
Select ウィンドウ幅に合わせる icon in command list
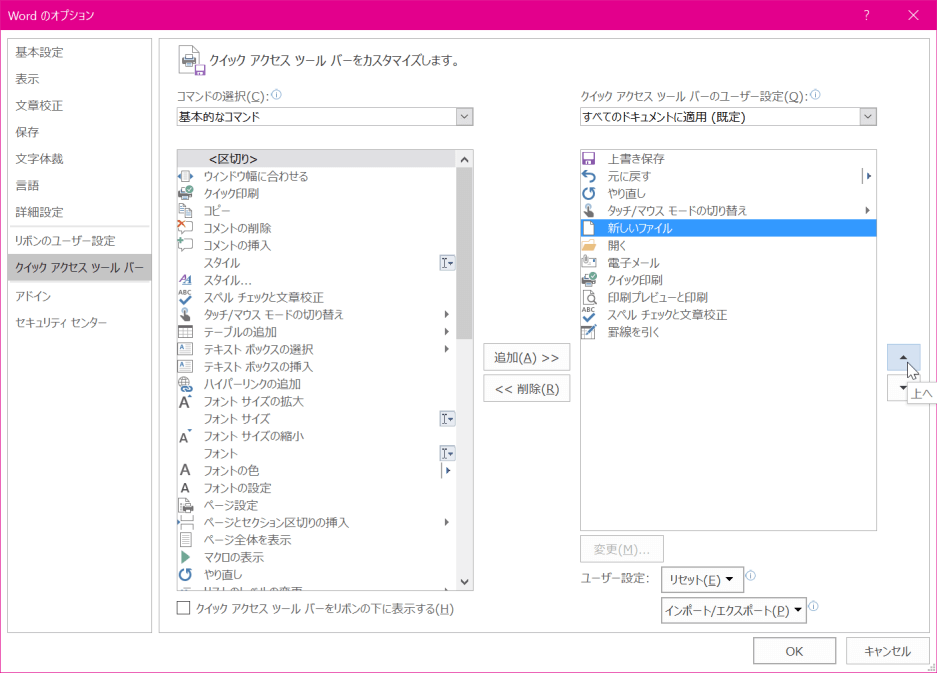pos(186,176)
